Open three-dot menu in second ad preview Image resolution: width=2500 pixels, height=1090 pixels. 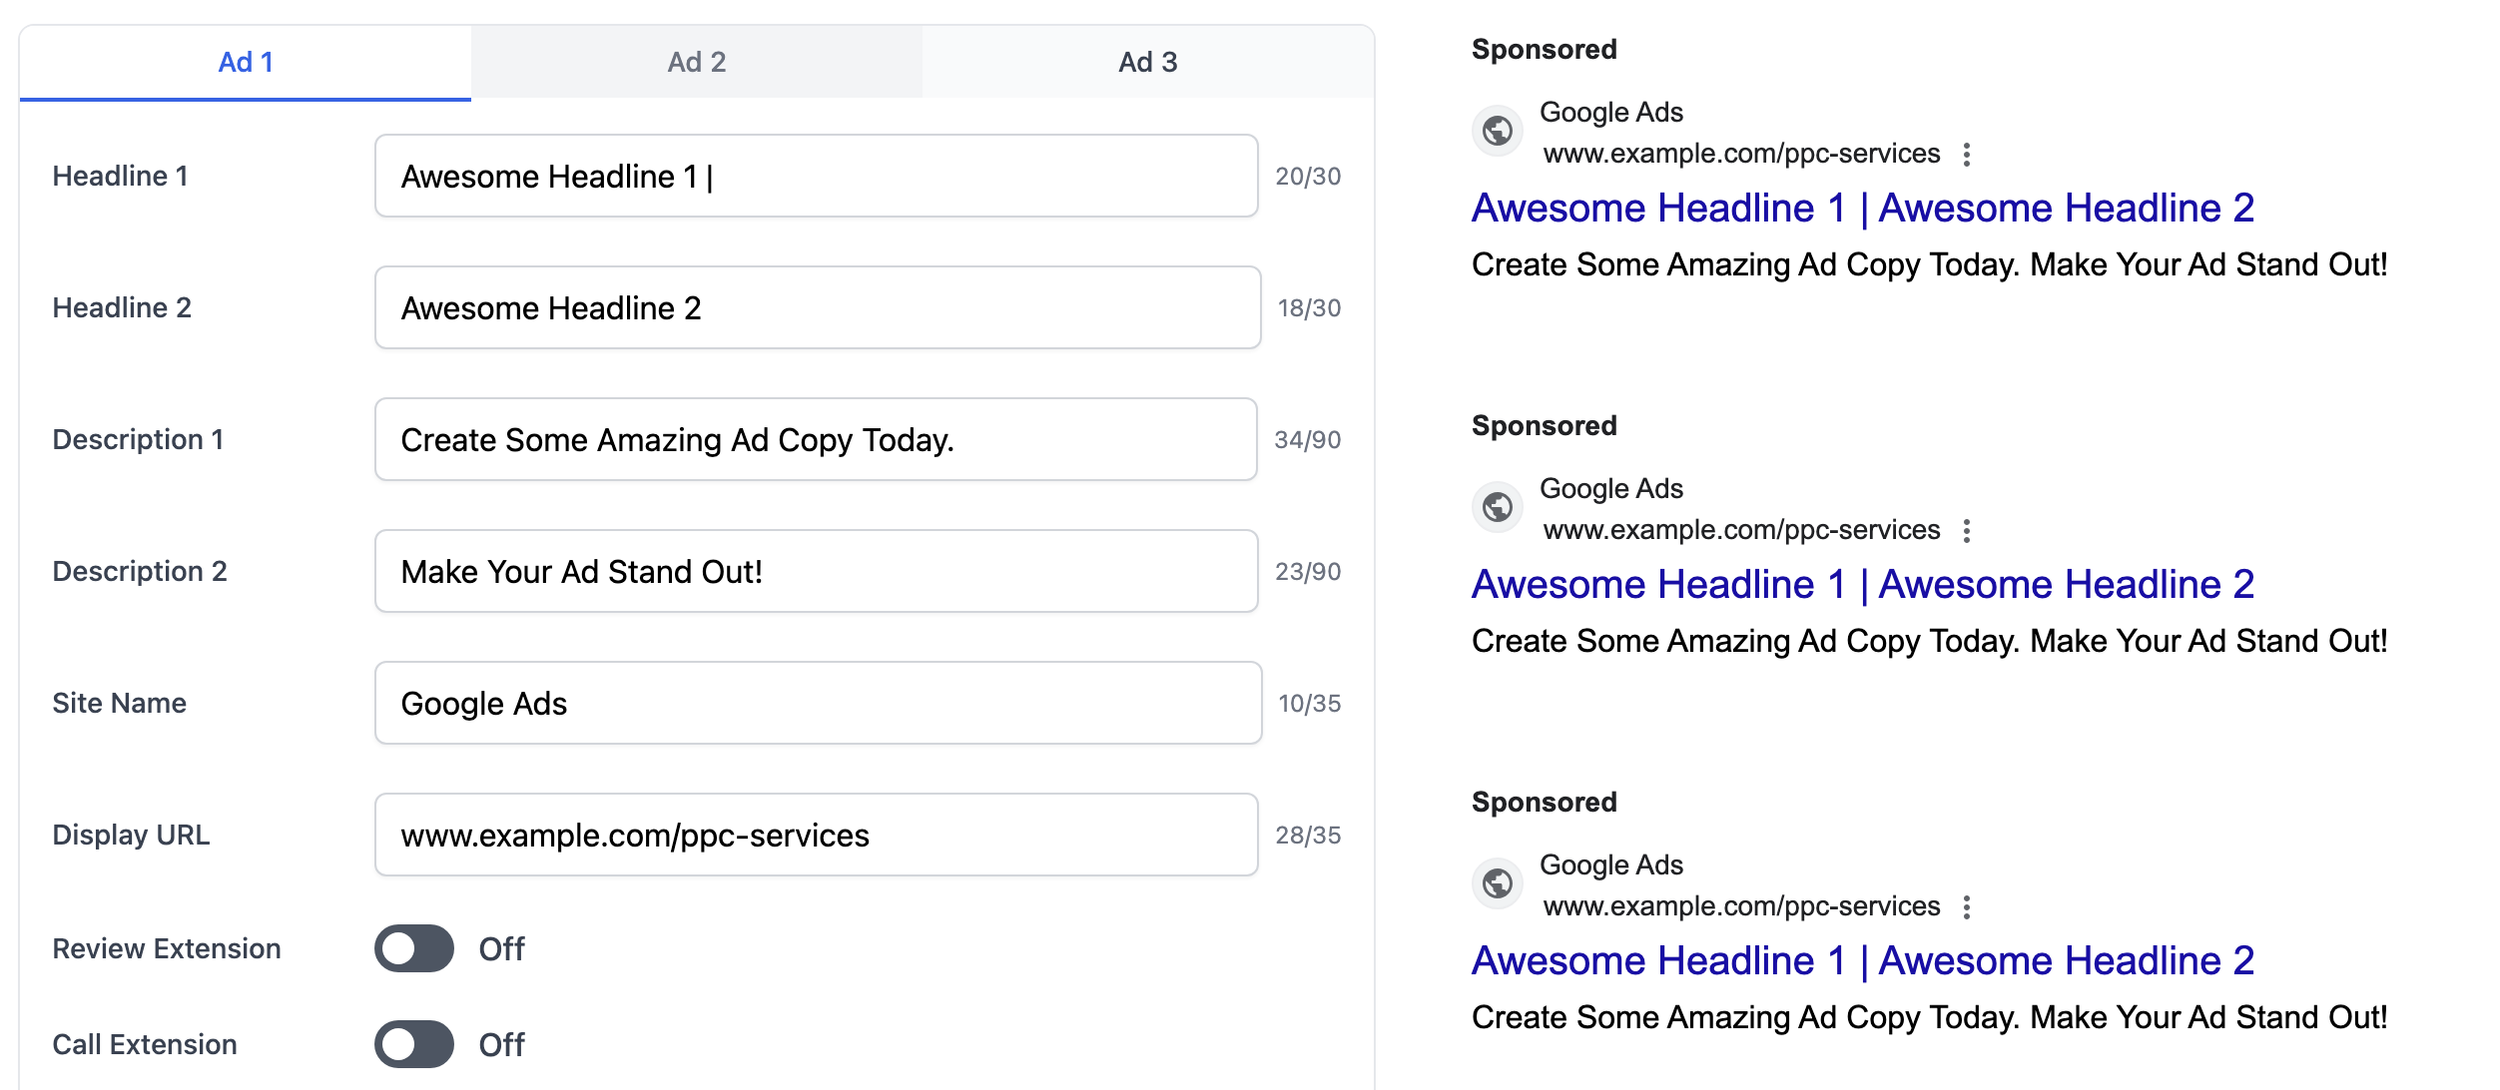(x=1967, y=531)
